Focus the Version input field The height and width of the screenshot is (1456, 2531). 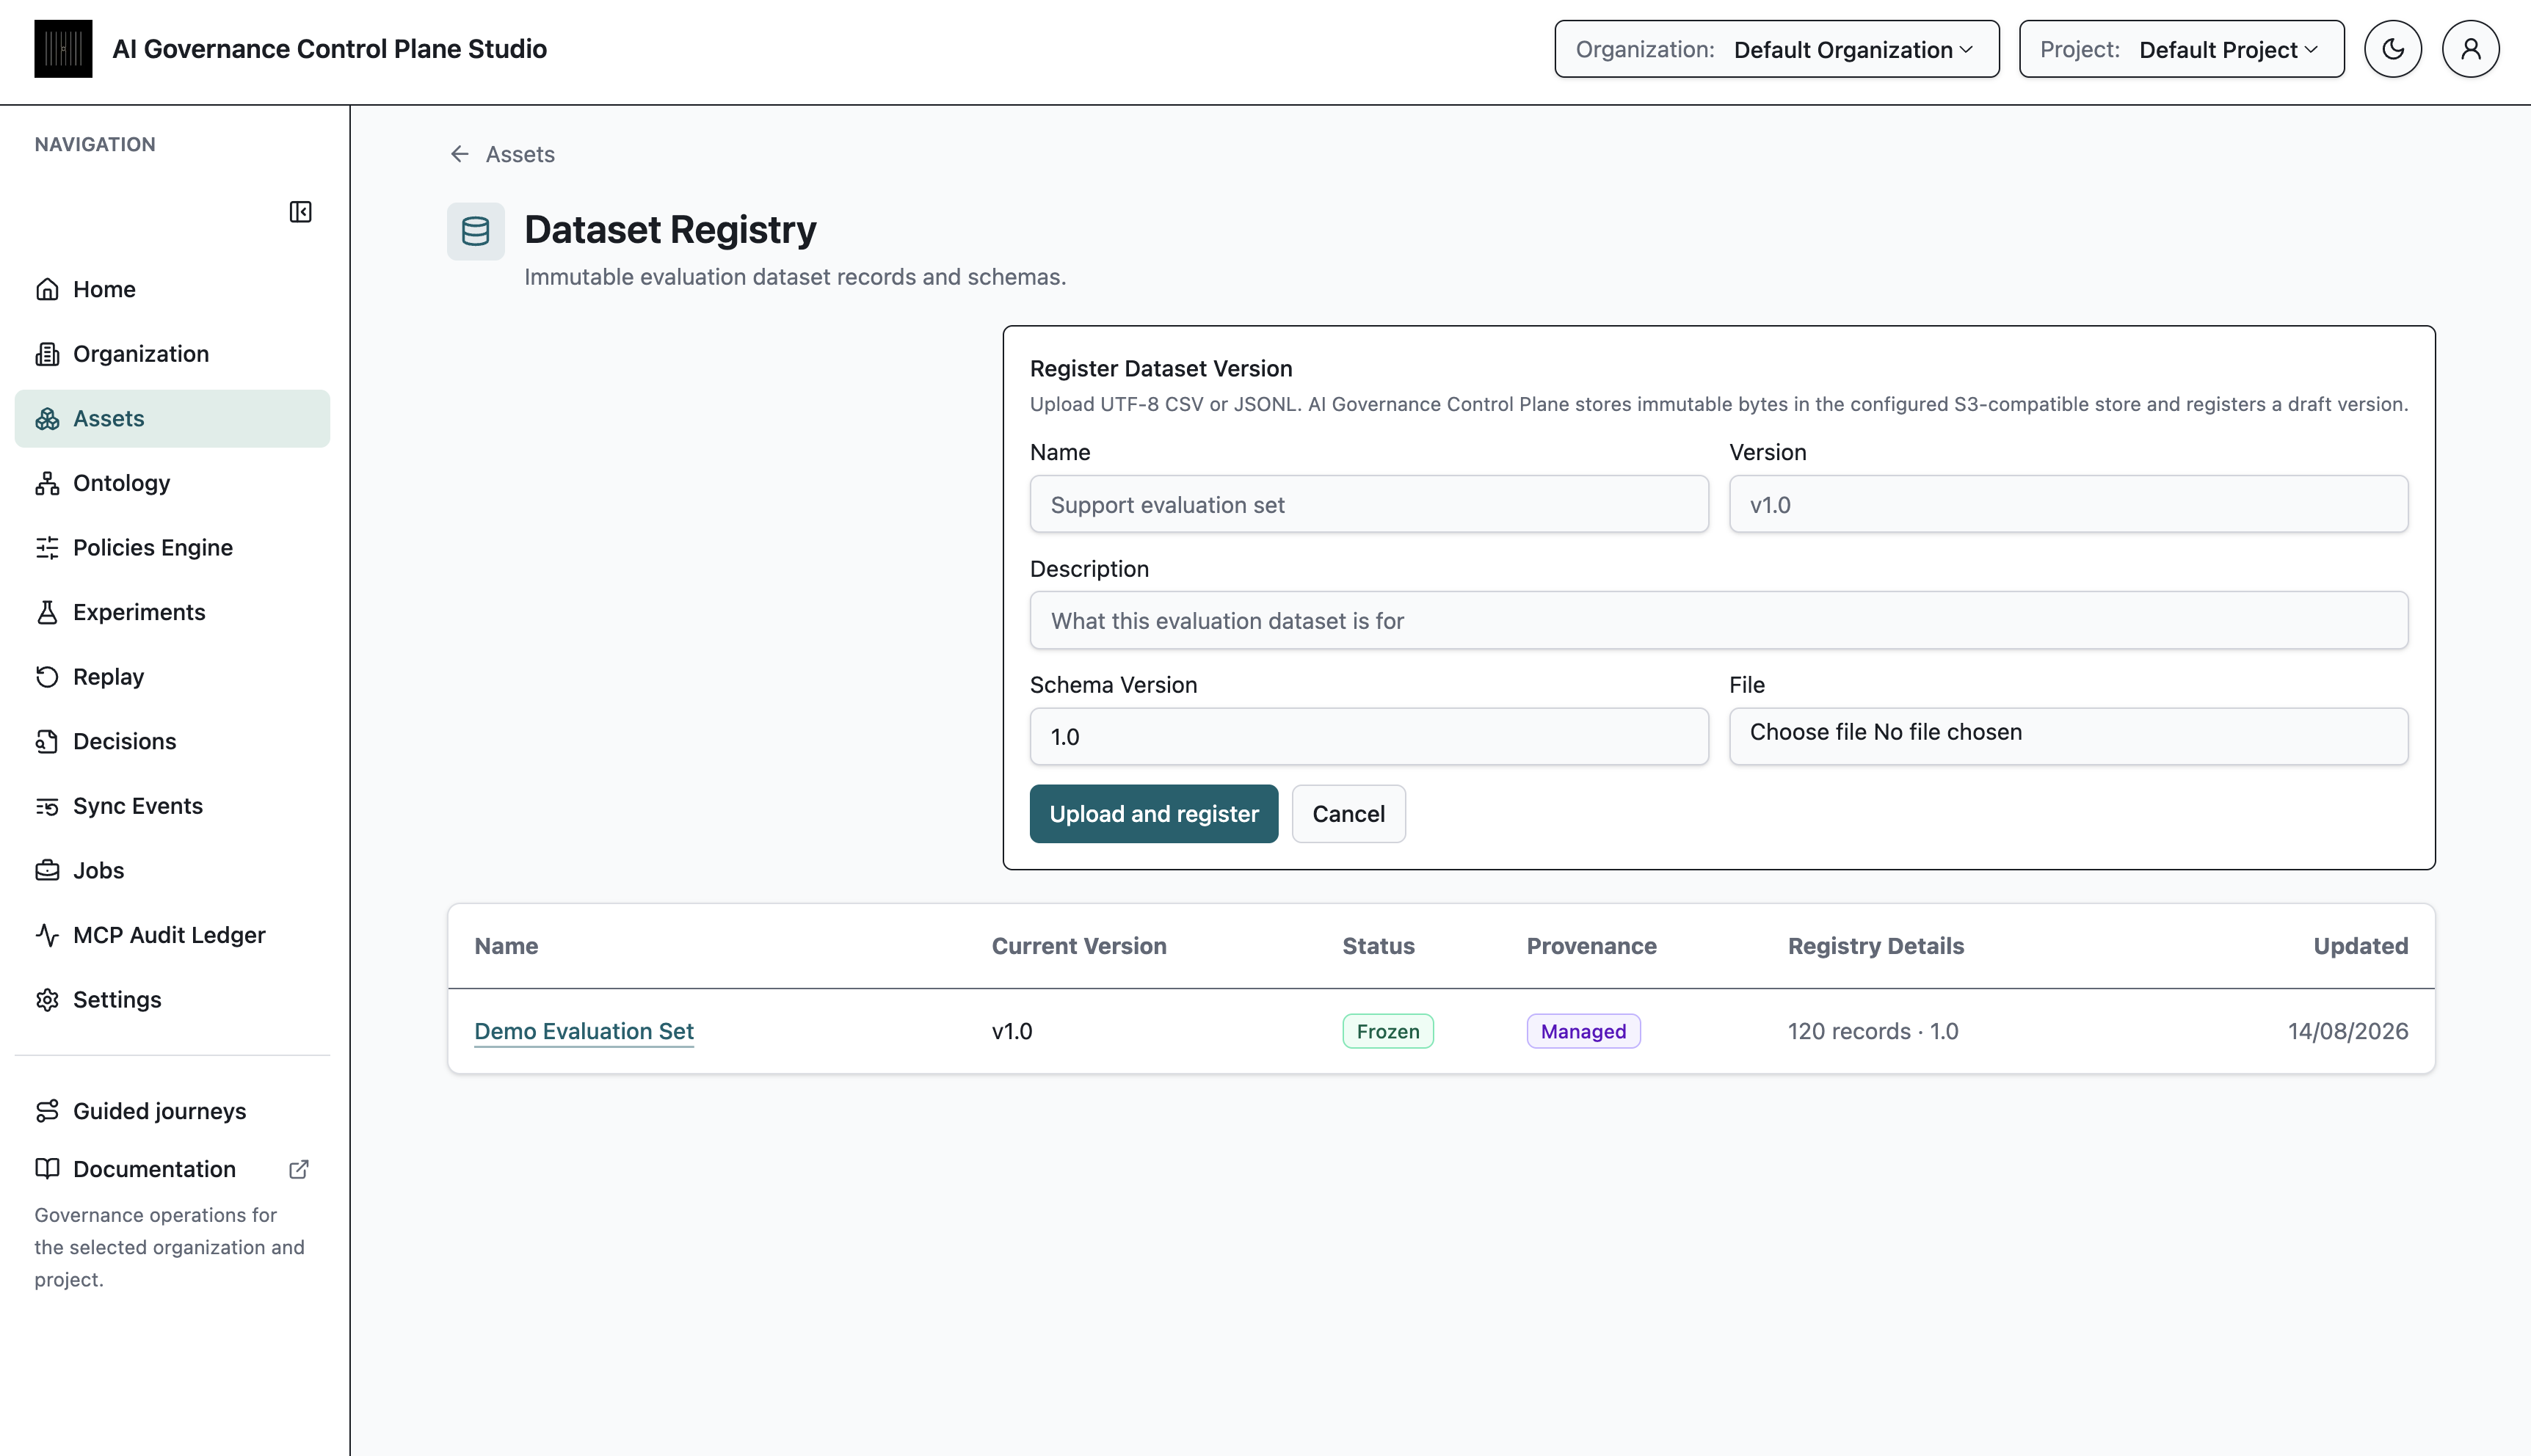(x=2068, y=504)
